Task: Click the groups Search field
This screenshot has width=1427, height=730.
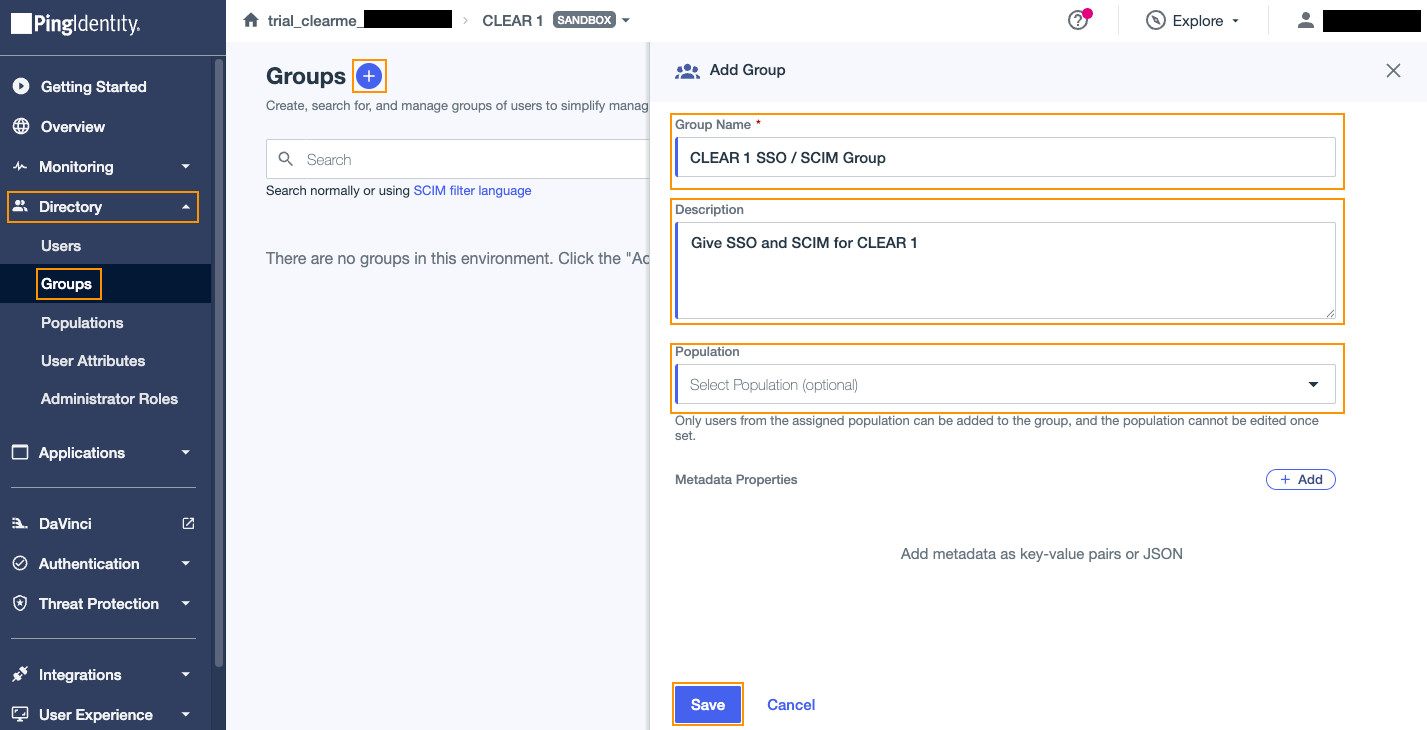Action: coord(458,159)
